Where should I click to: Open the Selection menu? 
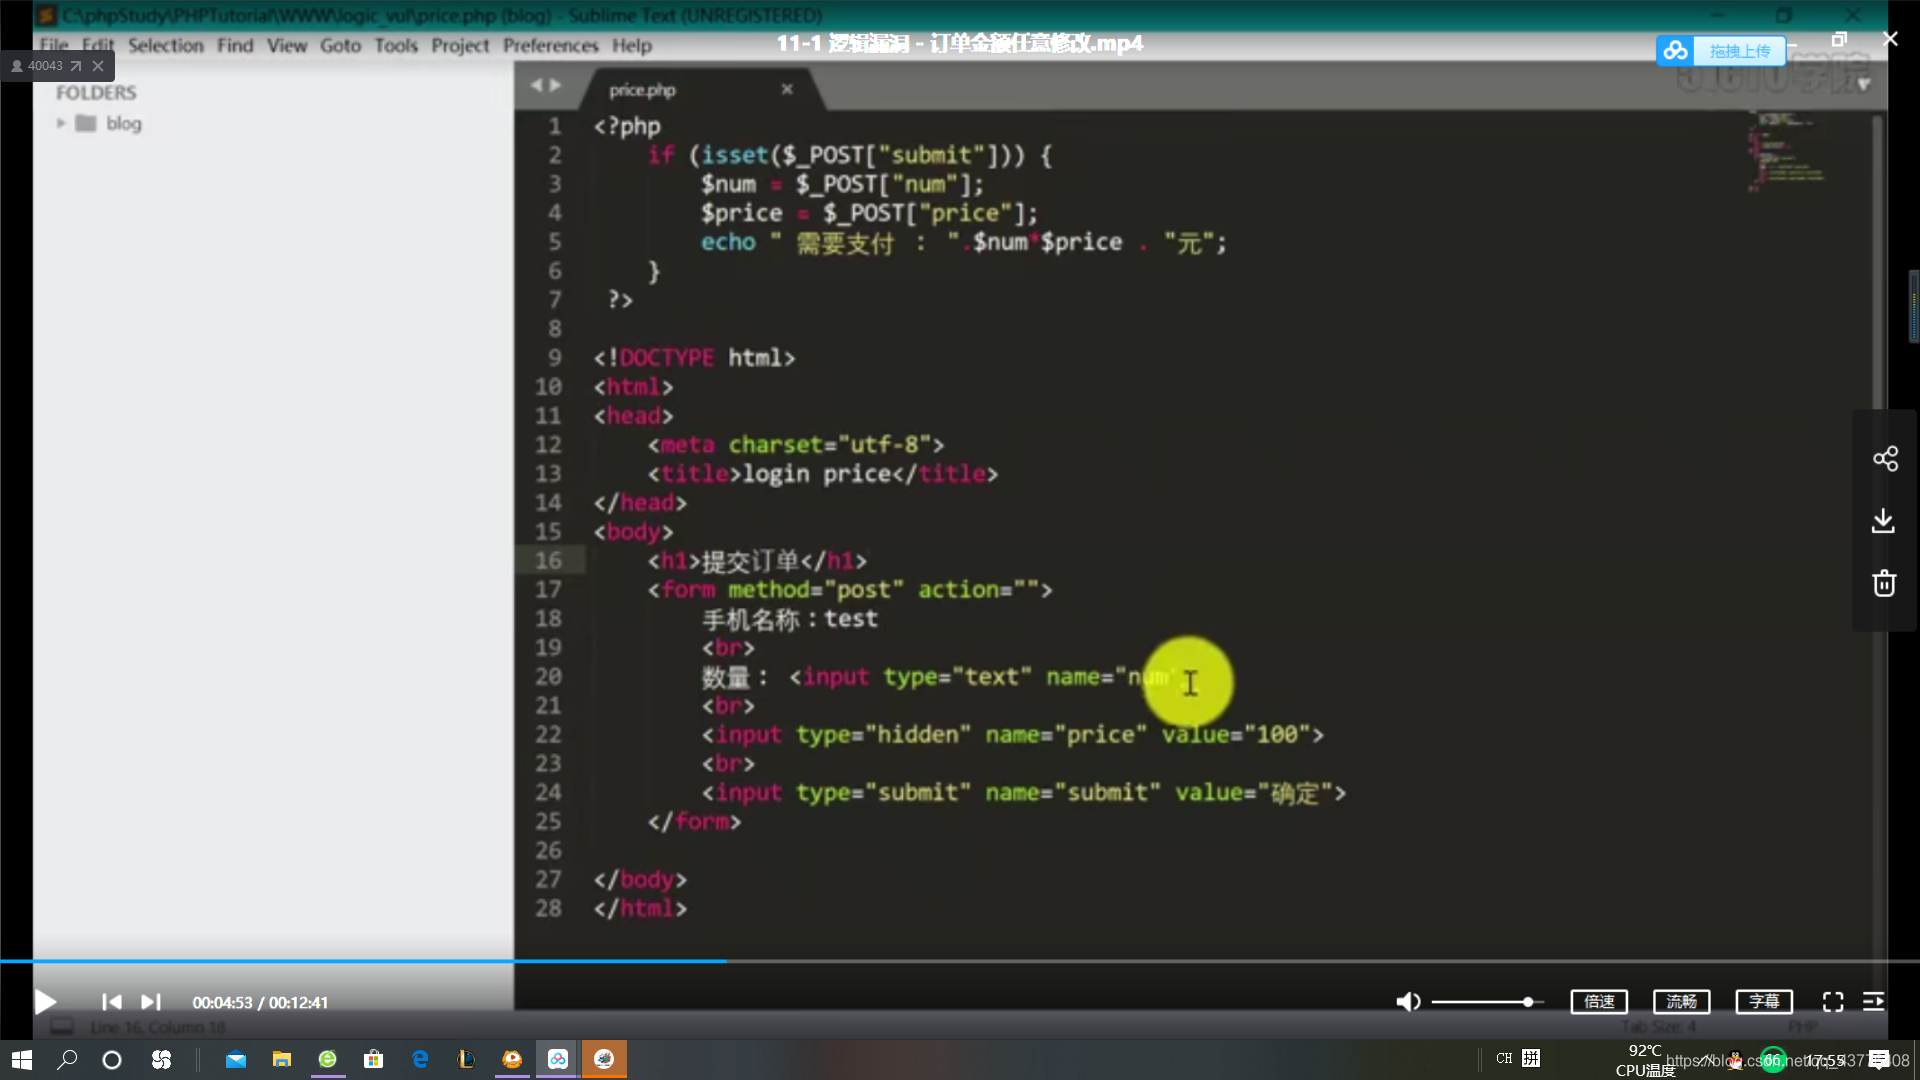(x=165, y=45)
